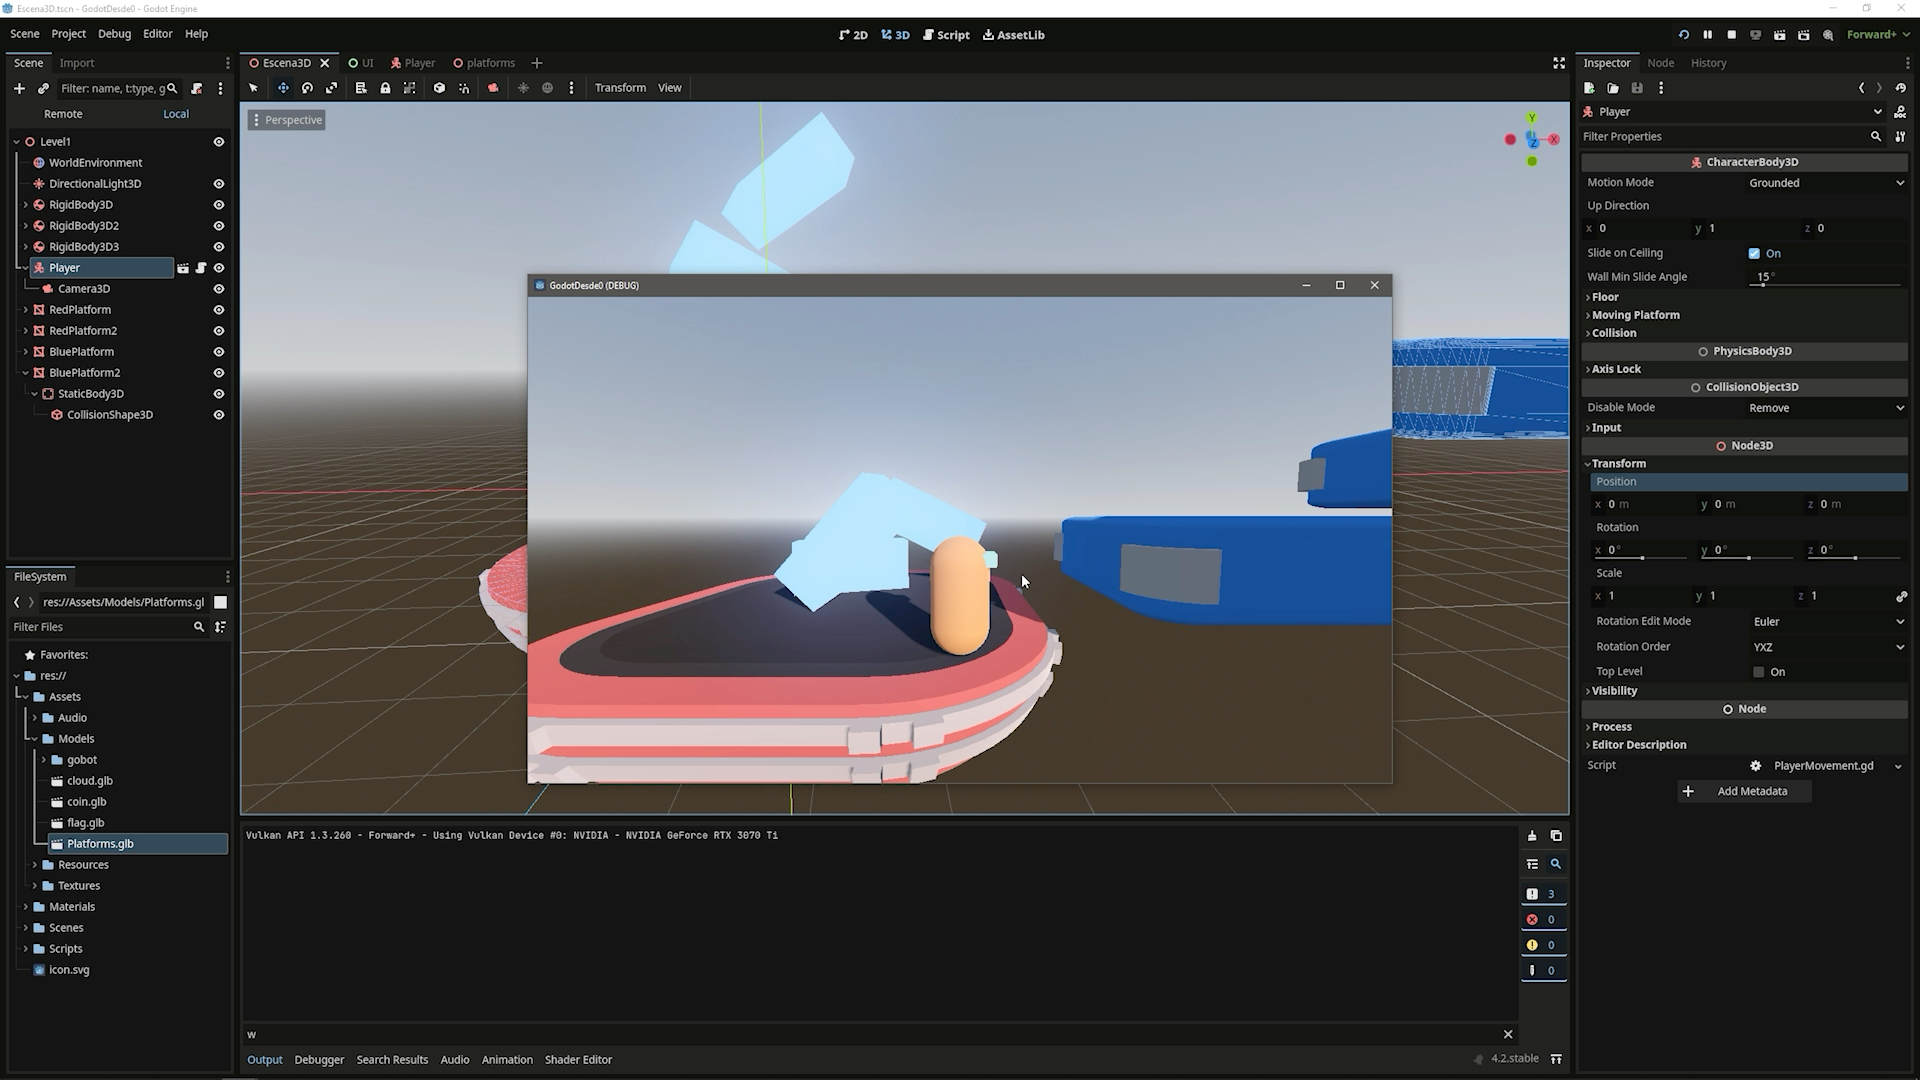The width and height of the screenshot is (1920, 1080).
Task: Select the Move mode tool in the 3D toolbar
Action: coord(283,88)
